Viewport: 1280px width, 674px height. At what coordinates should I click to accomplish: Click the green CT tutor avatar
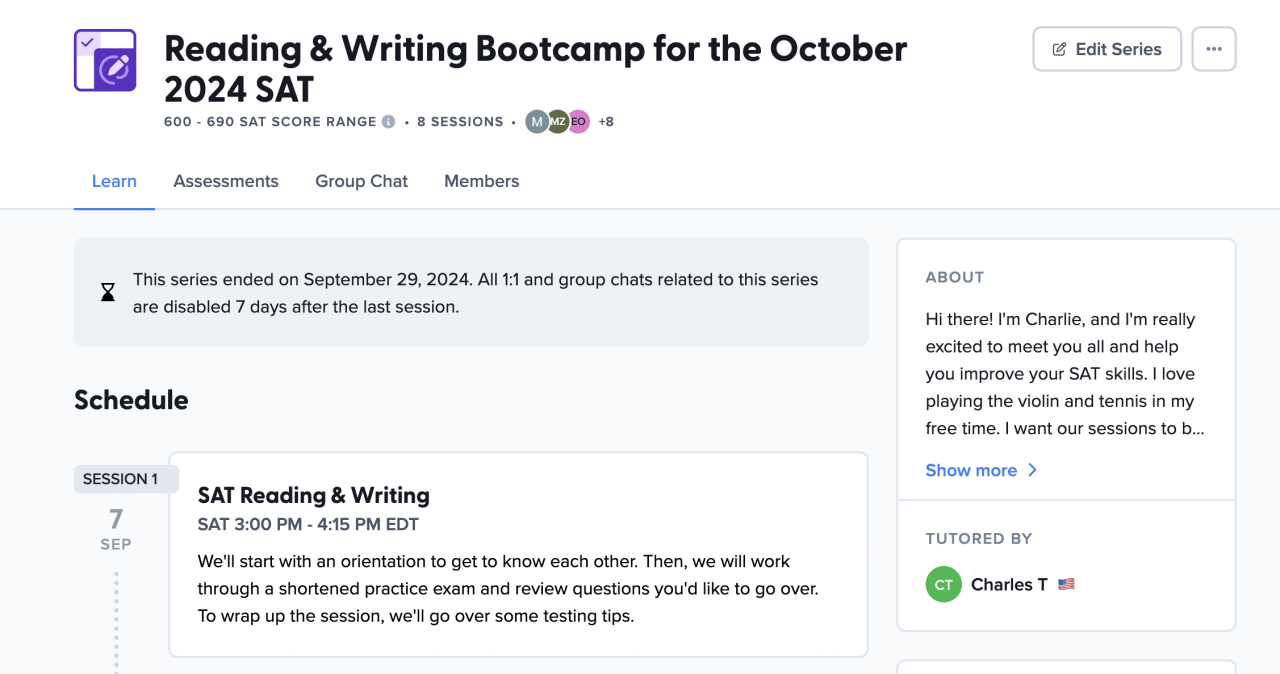point(943,585)
